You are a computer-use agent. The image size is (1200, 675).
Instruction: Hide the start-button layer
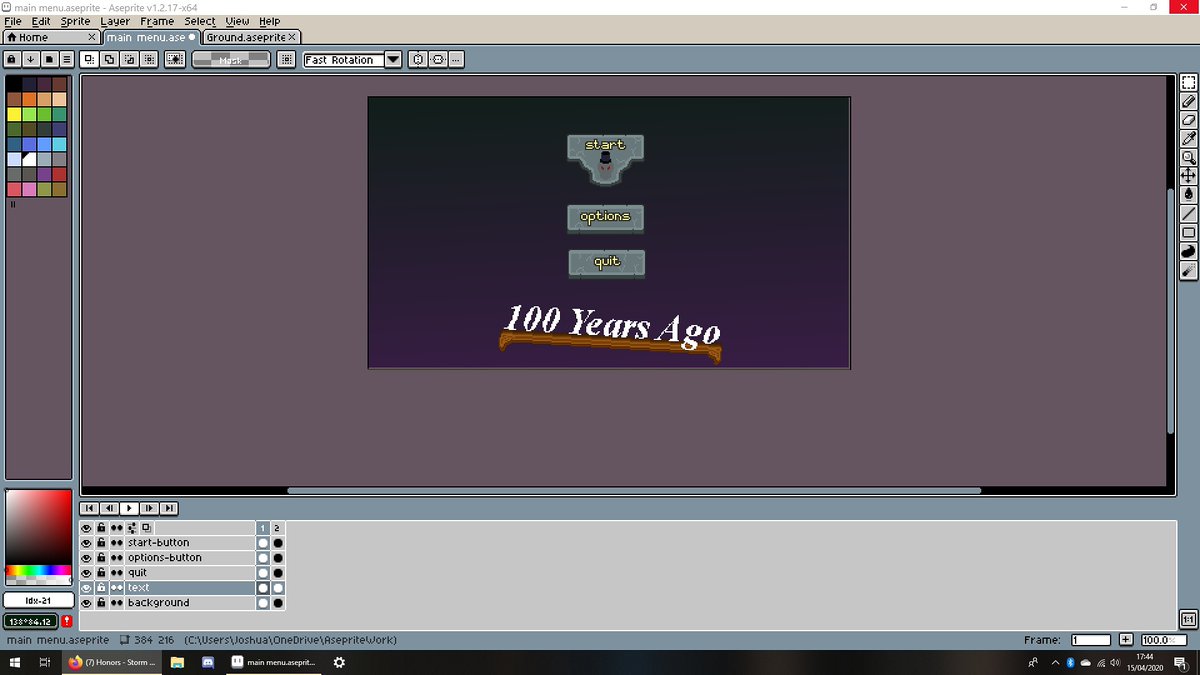[x=86, y=543]
